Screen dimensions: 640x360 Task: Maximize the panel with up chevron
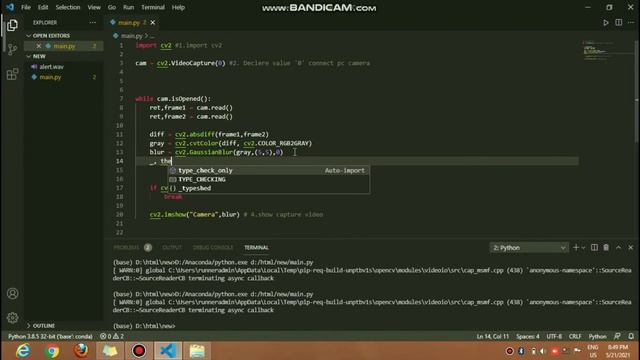pyautogui.click(x=618, y=247)
